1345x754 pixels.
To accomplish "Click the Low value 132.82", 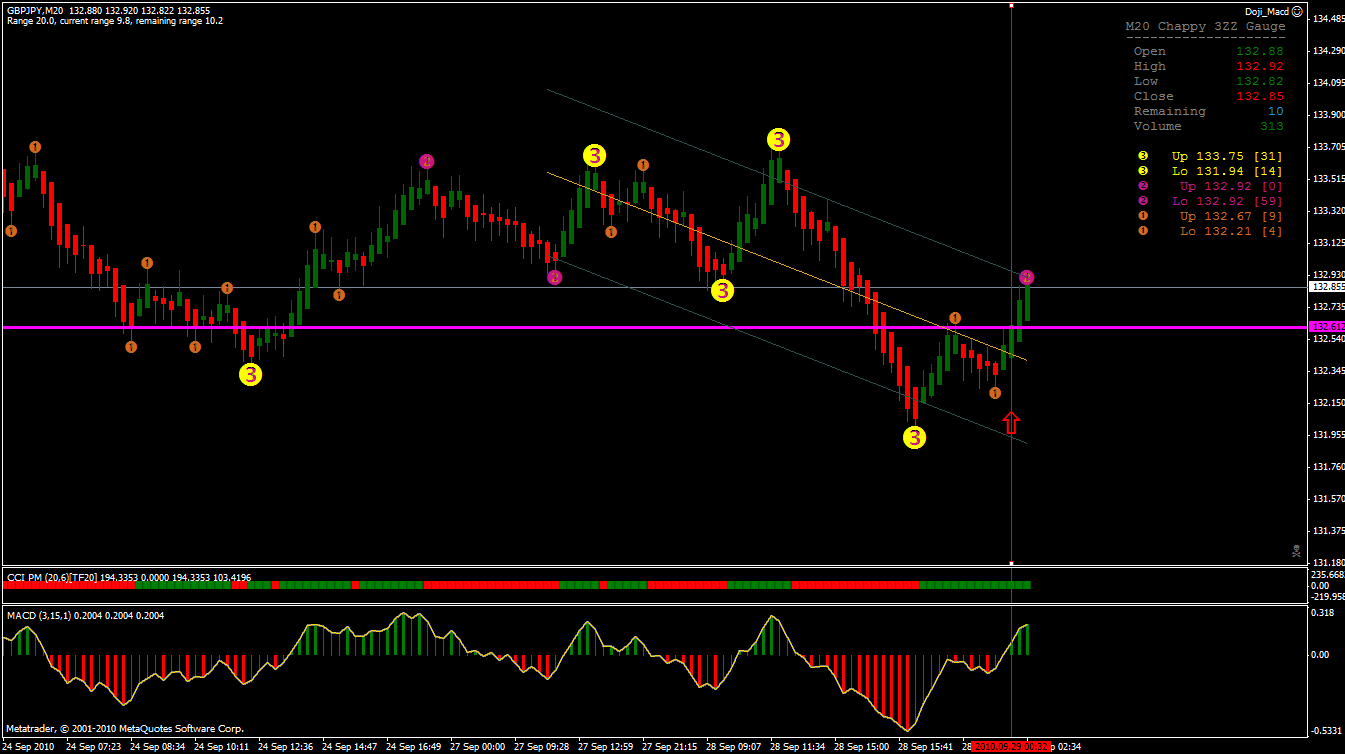I will [x=1259, y=81].
